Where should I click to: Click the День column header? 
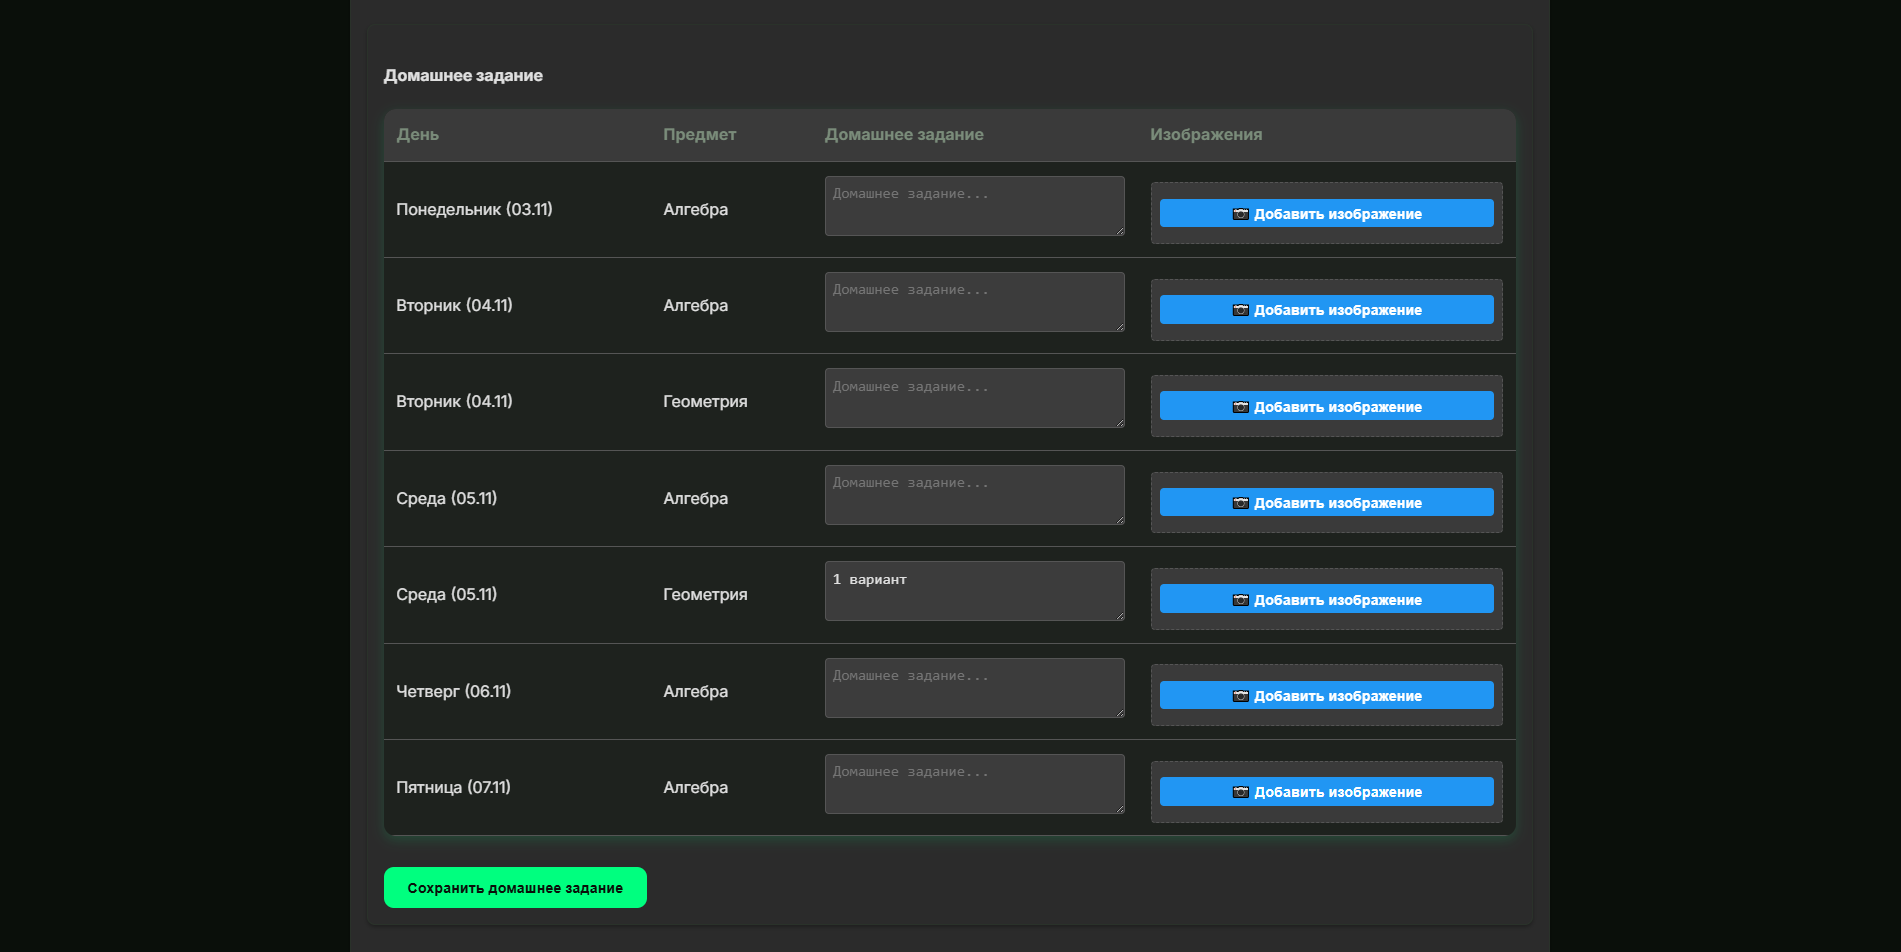click(x=418, y=135)
